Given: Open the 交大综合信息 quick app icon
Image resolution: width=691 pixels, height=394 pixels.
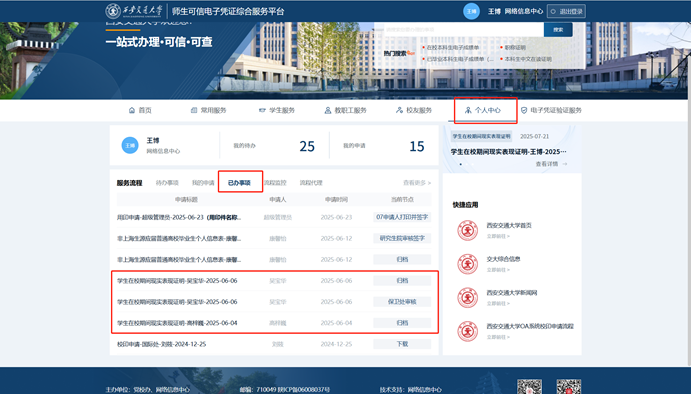Looking at the screenshot, I should 468,264.
